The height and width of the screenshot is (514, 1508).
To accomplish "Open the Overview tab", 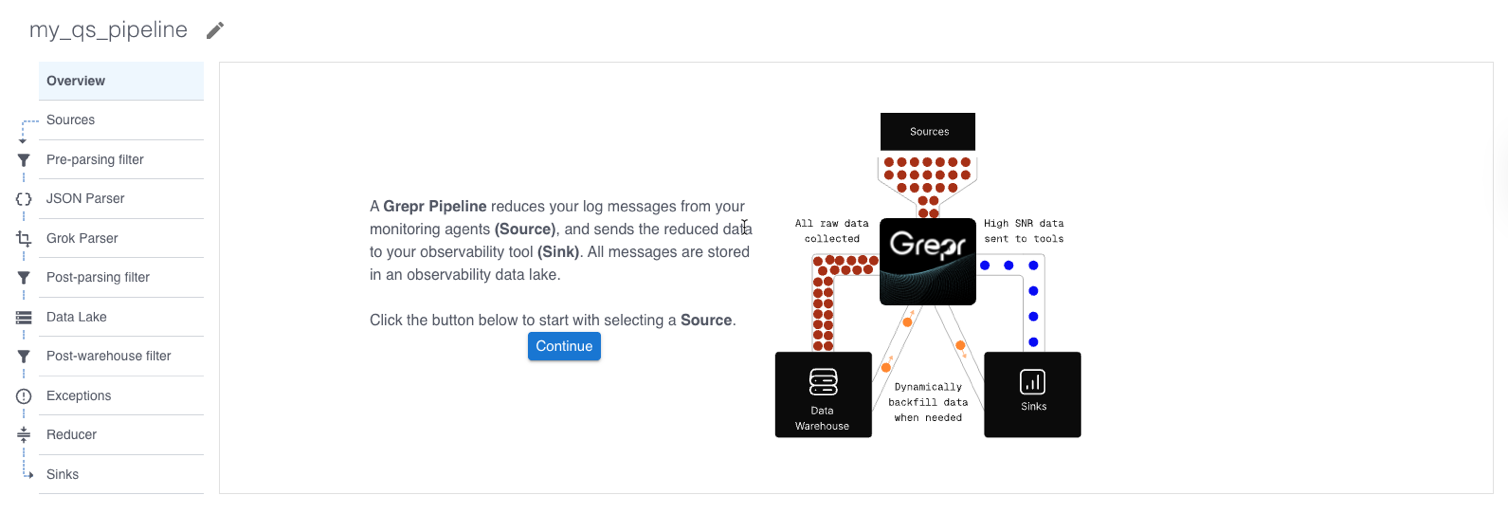I will pyautogui.click(x=121, y=81).
